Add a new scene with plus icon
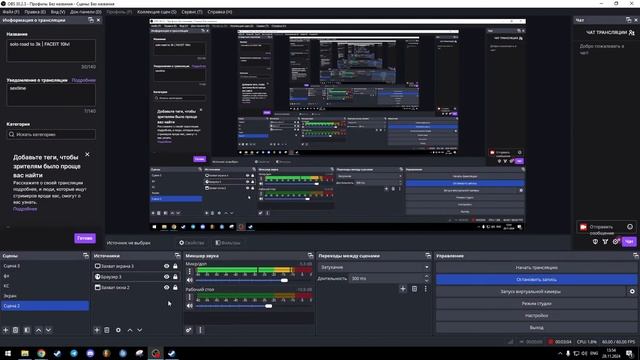 point(6,330)
